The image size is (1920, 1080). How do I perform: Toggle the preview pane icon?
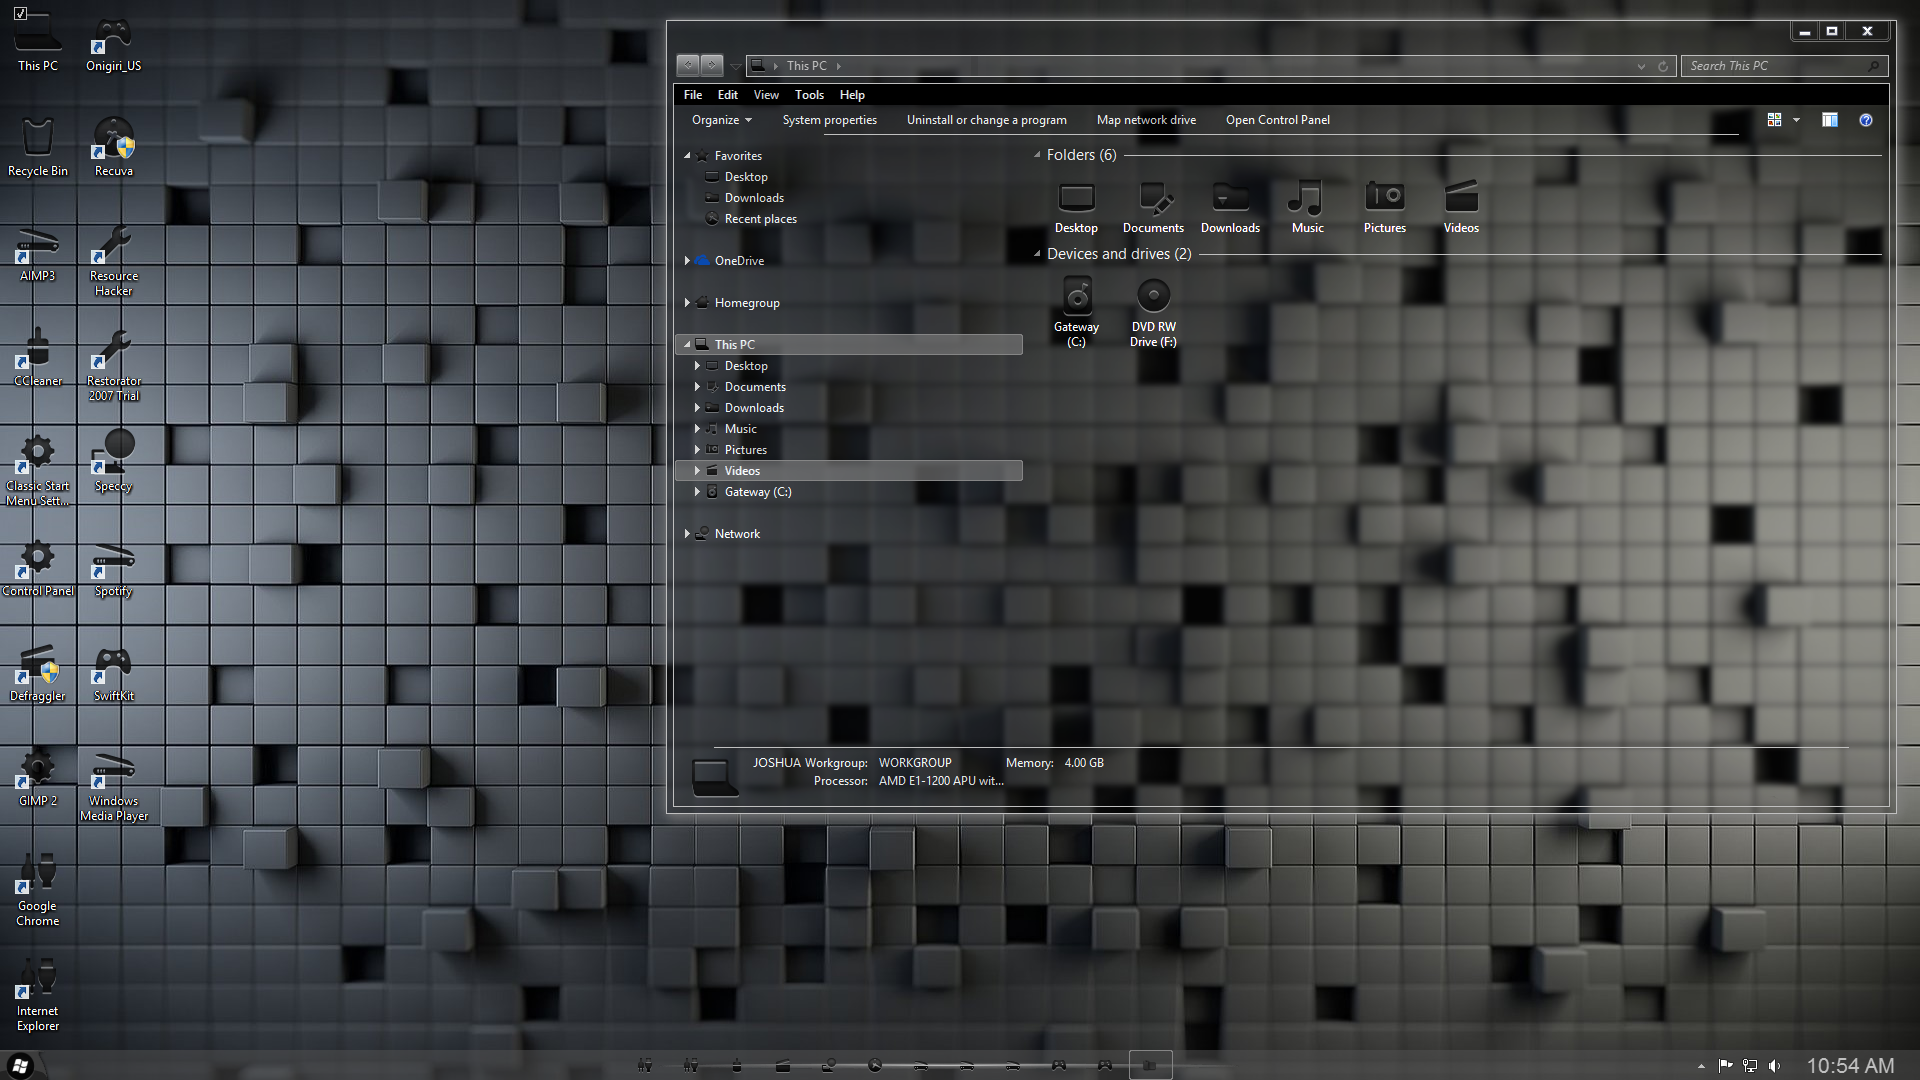[x=1829, y=120]
